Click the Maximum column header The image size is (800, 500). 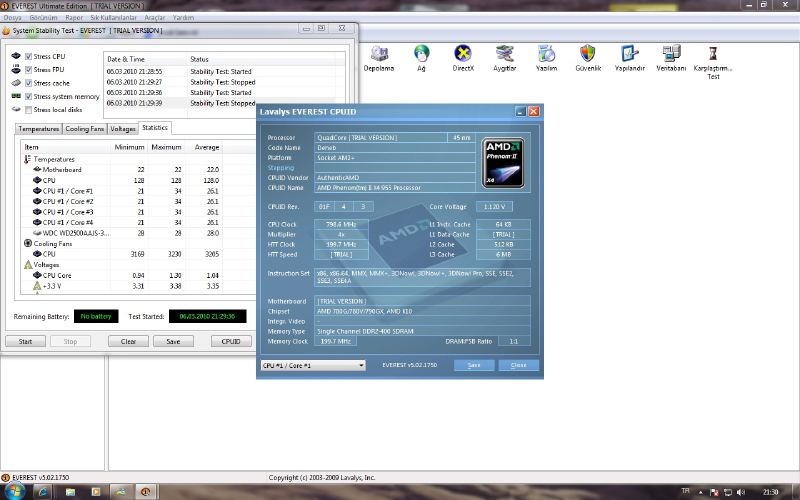pos(166,147)
